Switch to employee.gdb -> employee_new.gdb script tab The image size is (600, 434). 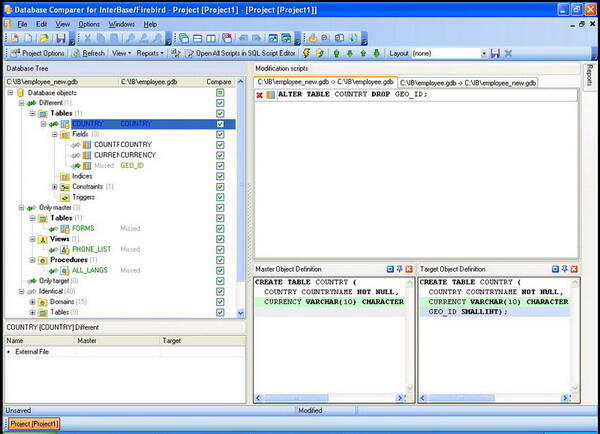pyautogui.click(x=468, y=83)
